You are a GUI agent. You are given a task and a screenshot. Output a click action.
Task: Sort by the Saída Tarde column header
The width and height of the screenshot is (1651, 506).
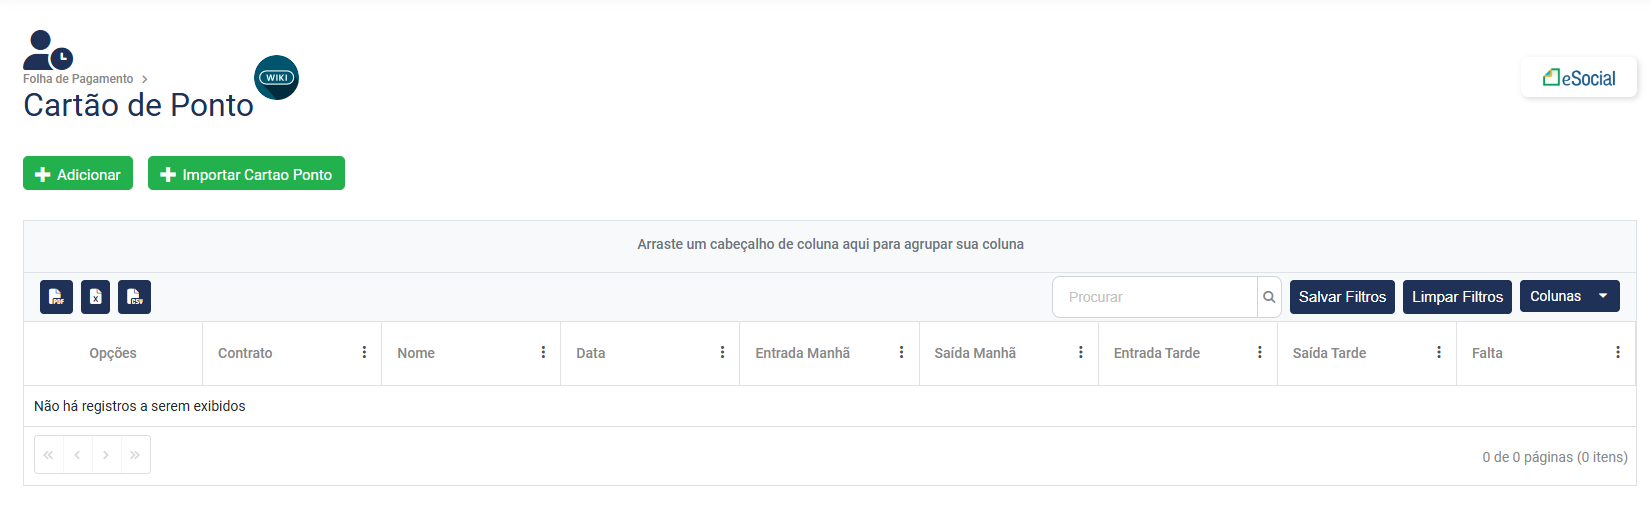(1329, 353)
